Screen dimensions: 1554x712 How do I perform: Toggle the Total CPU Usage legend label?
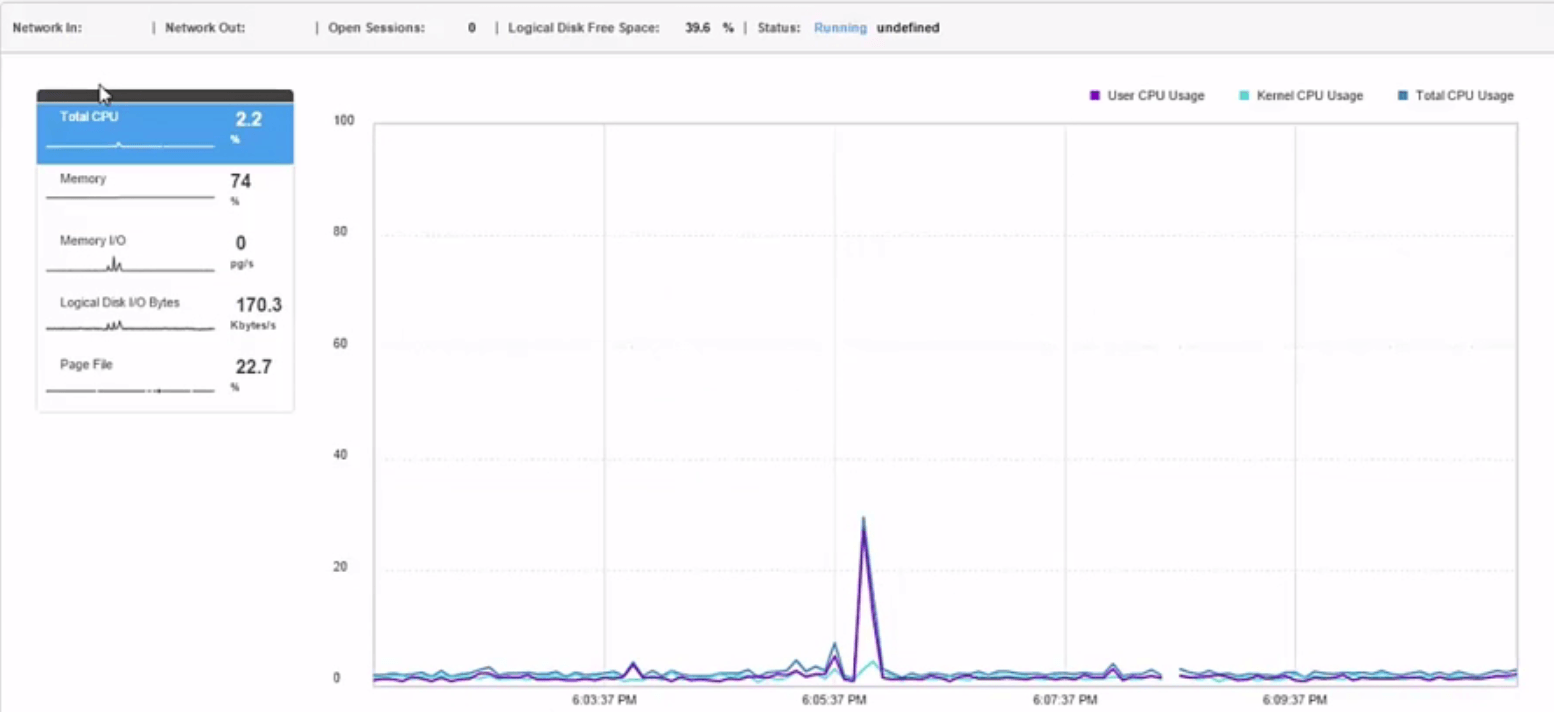pyautogui.click(x=1464, y=96)
